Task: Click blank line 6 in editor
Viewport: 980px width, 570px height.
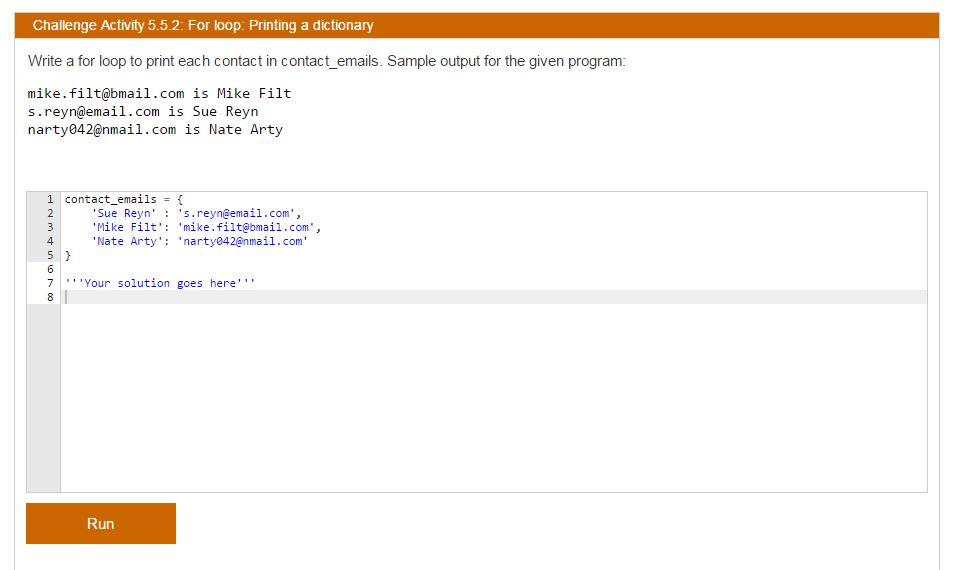Action: point(494,269)
